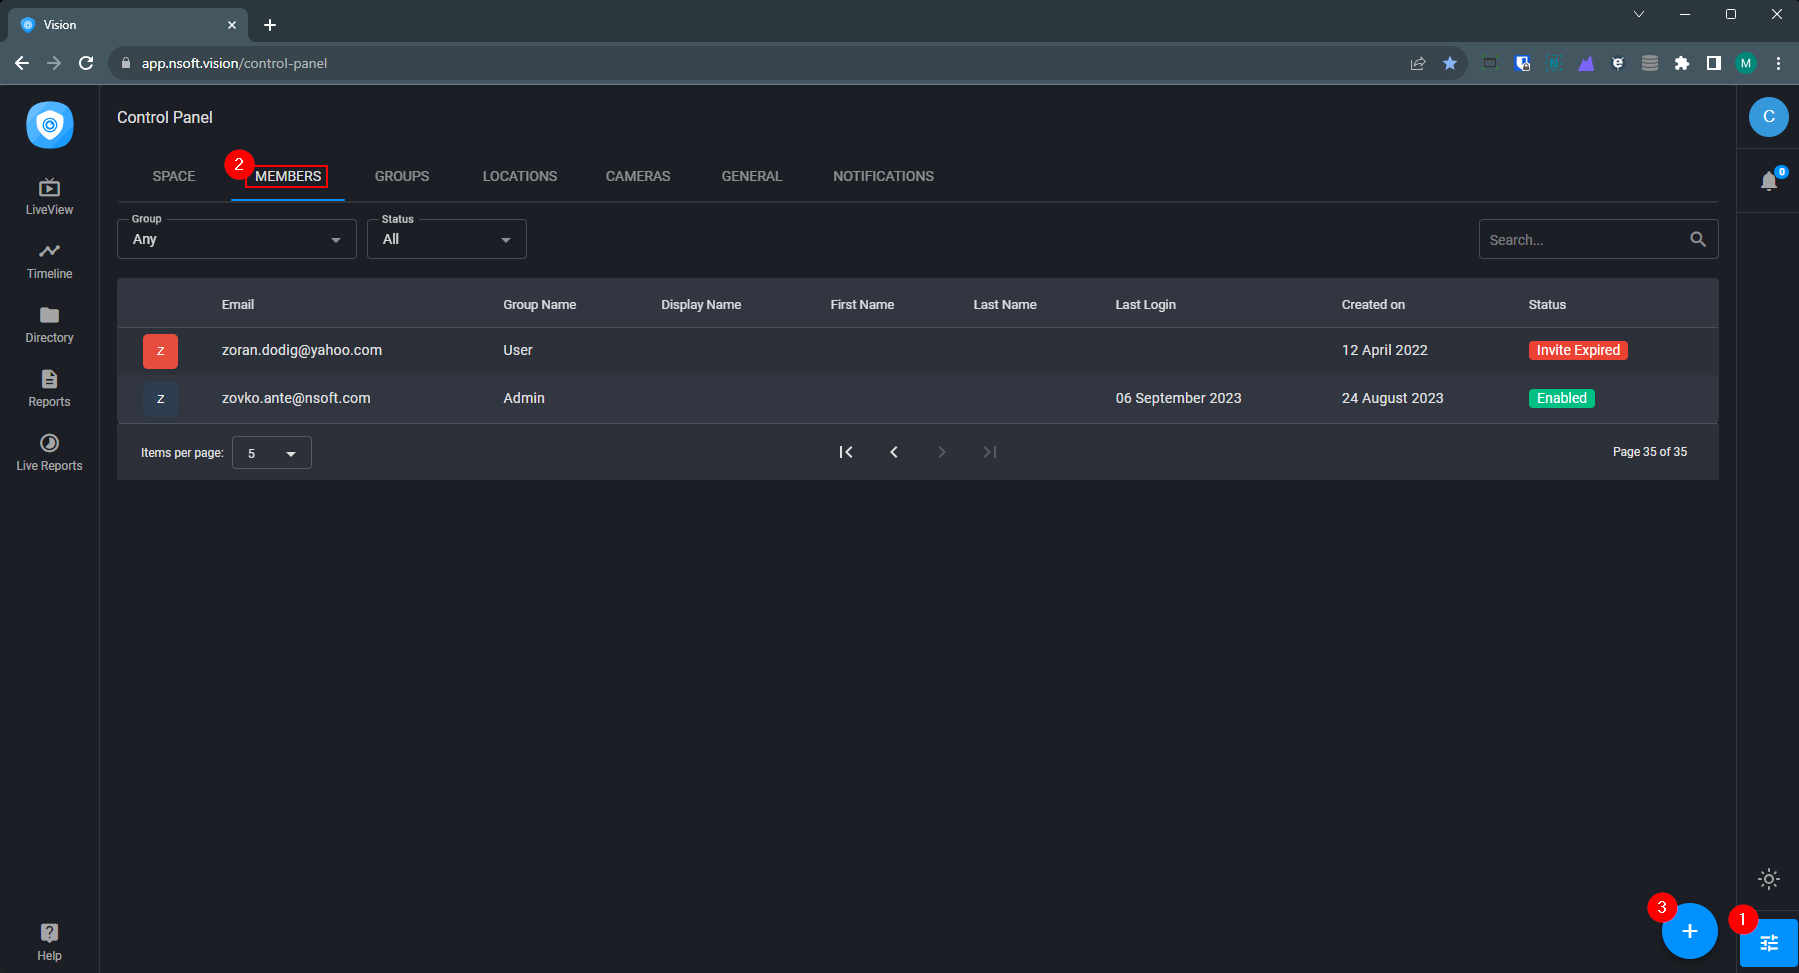The width and height of the screenshot is (1799, 973).
Task: Open the Timeline section
Action: click(49, 261)
